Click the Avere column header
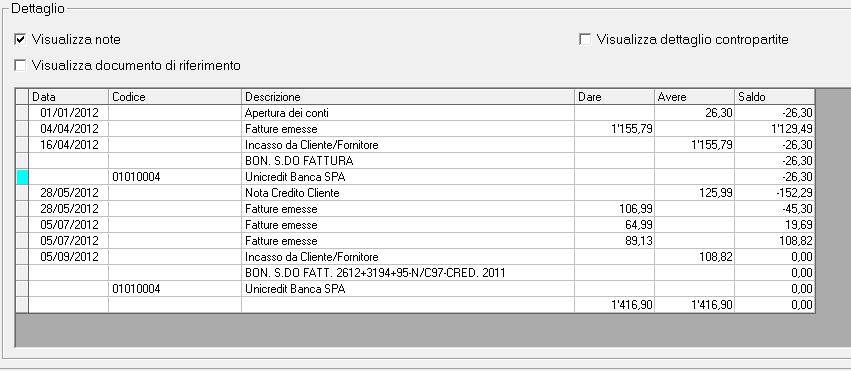The image size is (851, 371). (694, 97)
